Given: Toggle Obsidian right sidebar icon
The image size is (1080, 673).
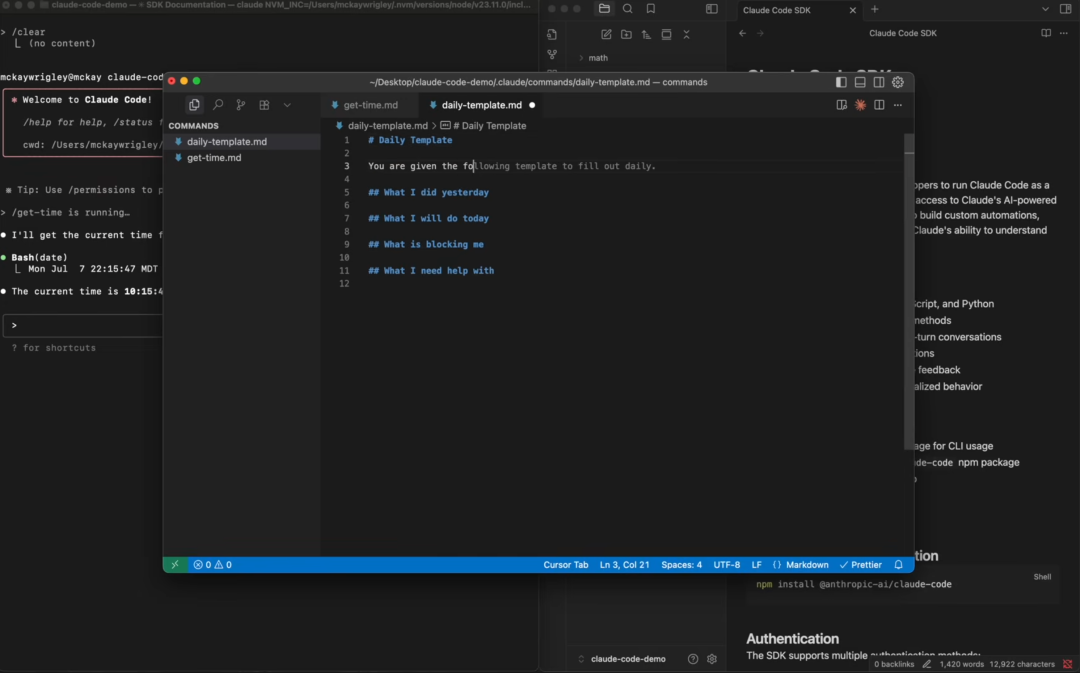Looking at the screenshot, I should (1066, 10).
